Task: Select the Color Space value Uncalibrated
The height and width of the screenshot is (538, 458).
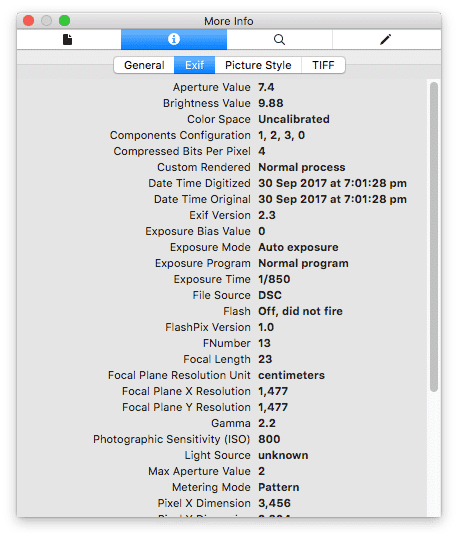Action: coord(294,119)
